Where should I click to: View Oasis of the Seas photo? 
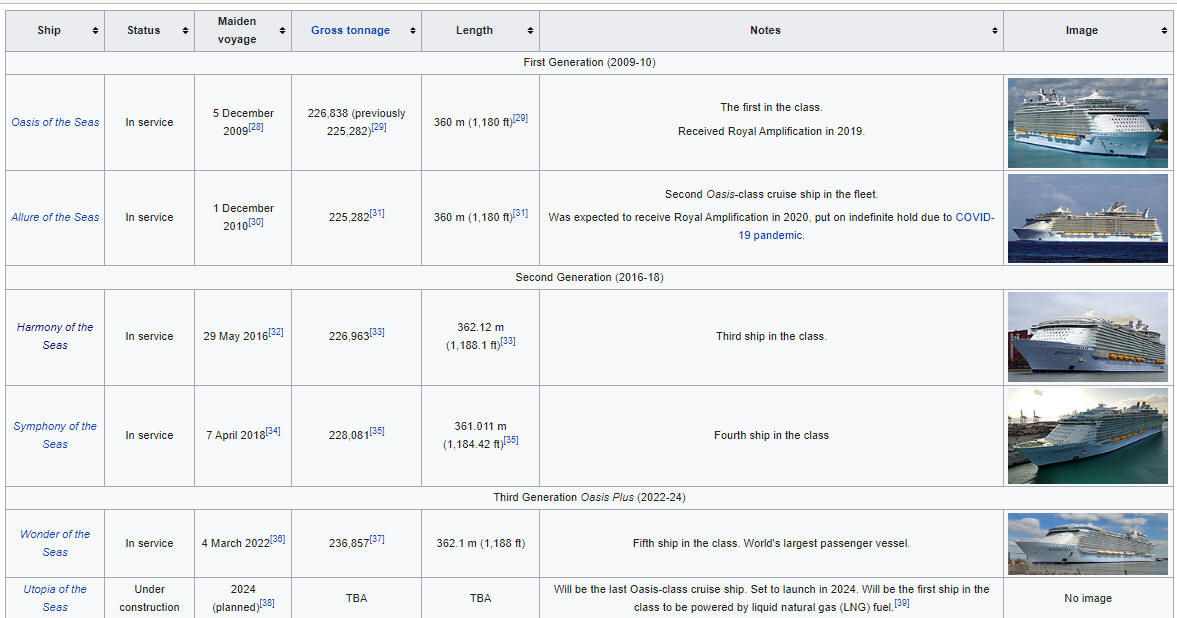[1088, 122]
